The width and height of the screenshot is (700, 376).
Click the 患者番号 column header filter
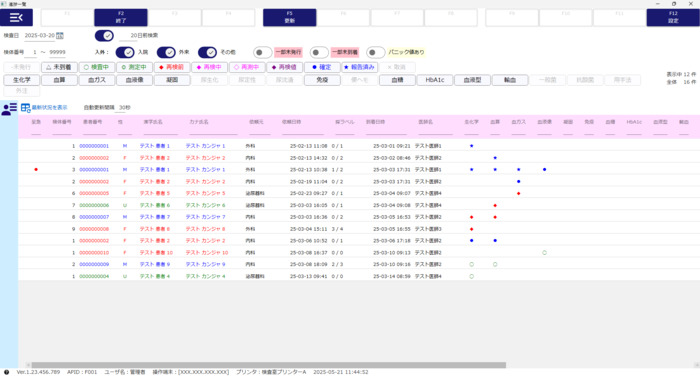coord(95,133)
